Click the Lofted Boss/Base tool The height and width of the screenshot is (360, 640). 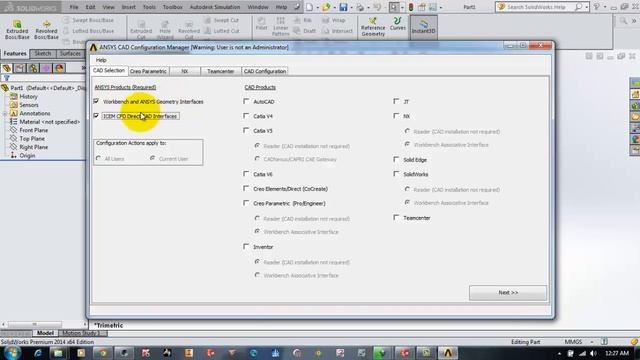pos(89,31)
